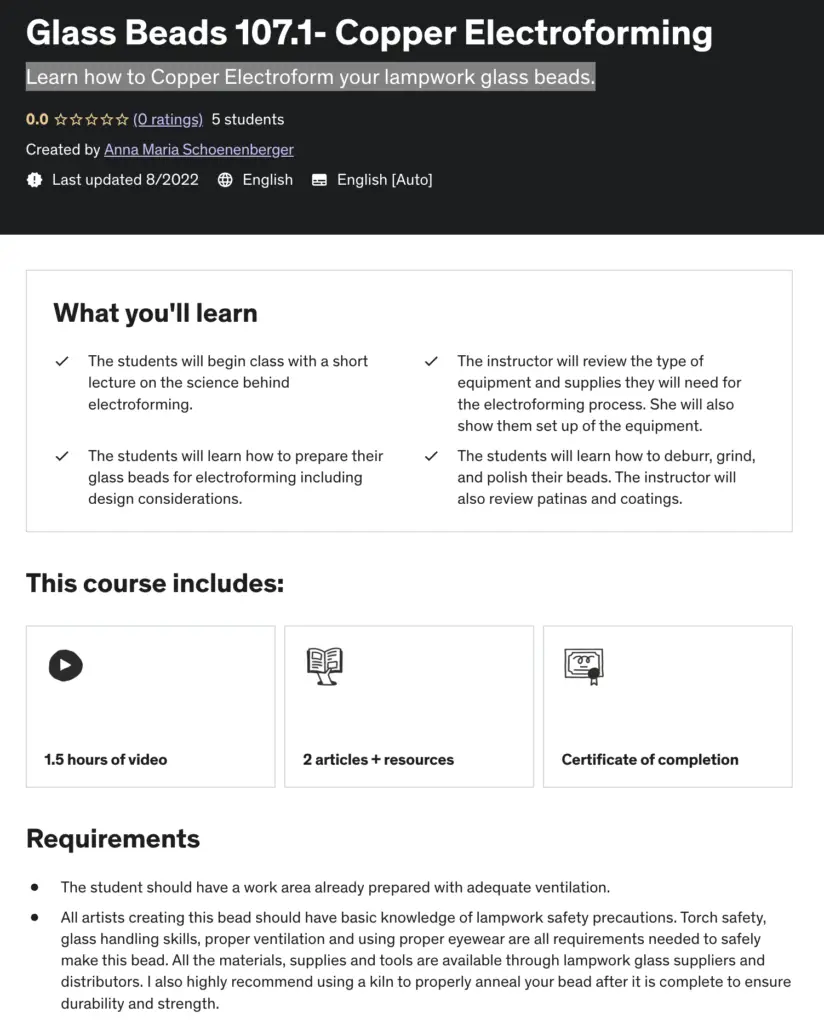Click the Requirements heading
Screen dimensions: 824x1024
(x=113, y=839)
